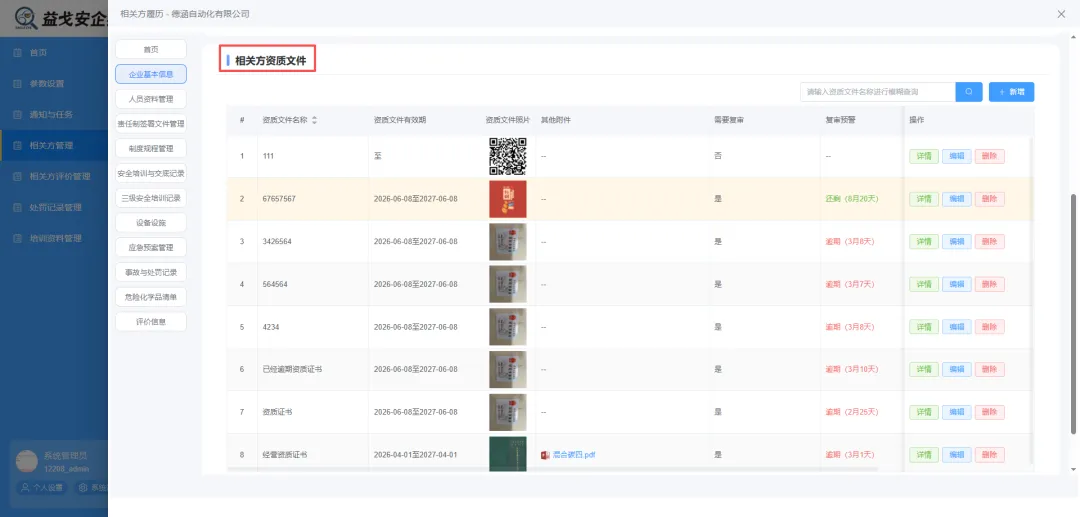The width and height of the screenshot is (1080, 517).
Task: Open the 混合波四.pdf attachment link
Action: (x=574, y=455)
